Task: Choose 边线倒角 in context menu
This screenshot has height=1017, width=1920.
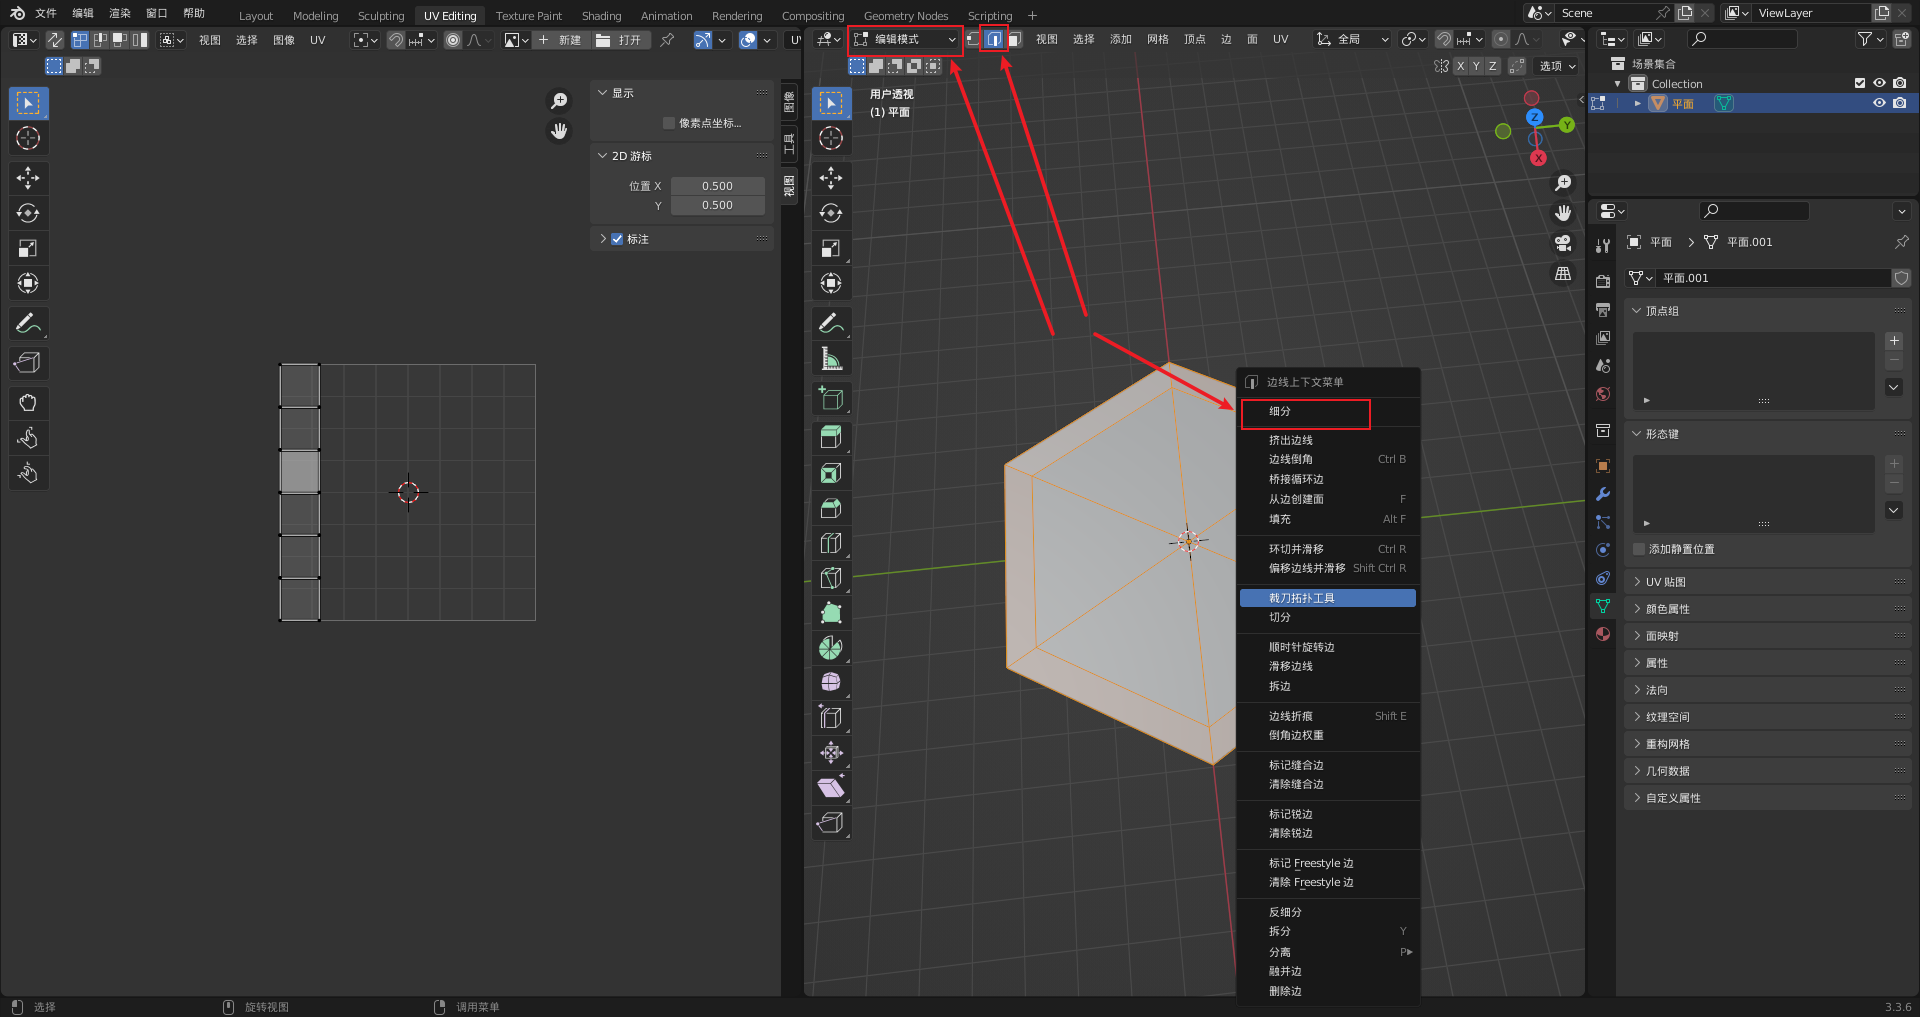Action: (x=1328, y=459)
